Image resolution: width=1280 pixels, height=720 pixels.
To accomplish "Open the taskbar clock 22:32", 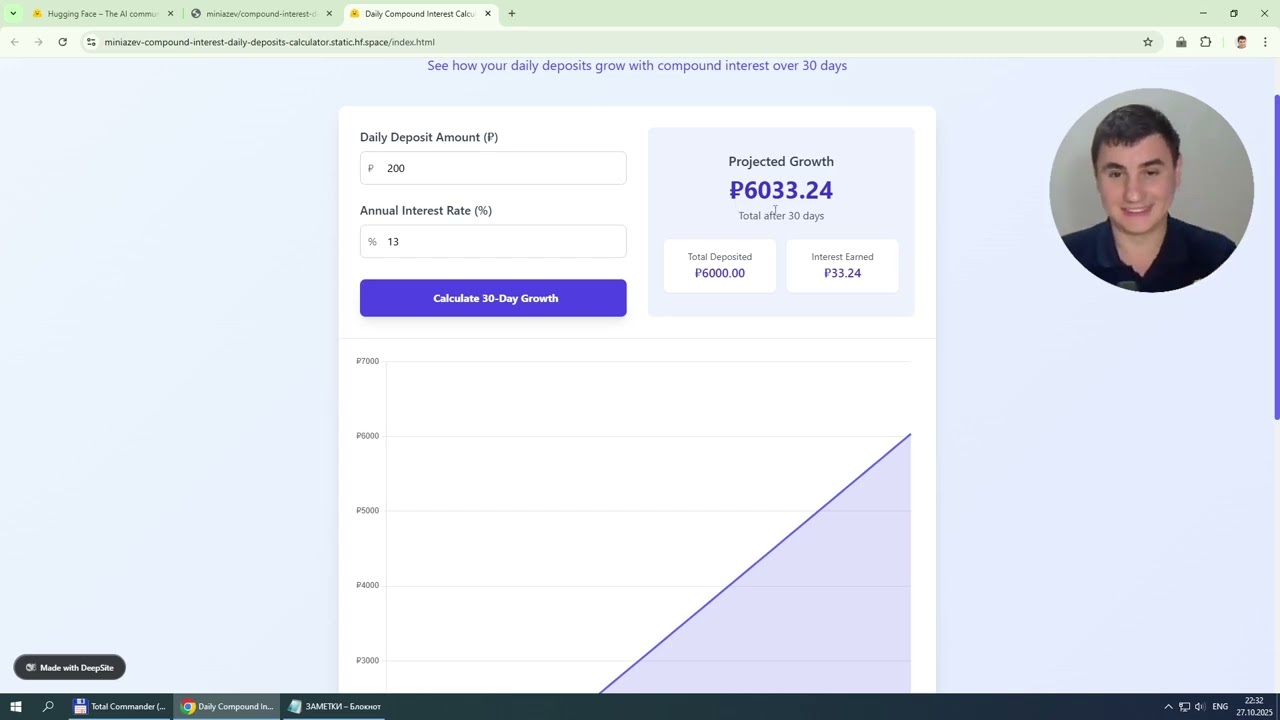I will pos(1254,707).
